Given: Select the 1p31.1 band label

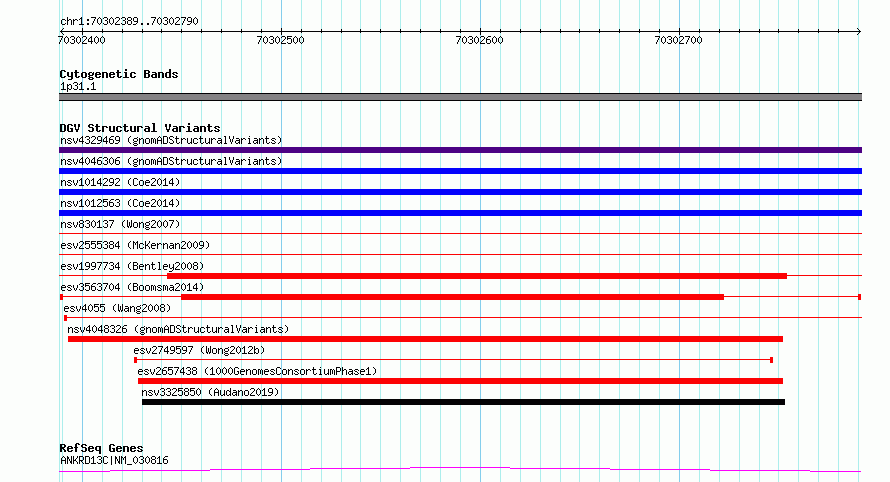Looking at the screenshot, I should tap(78, 86).
